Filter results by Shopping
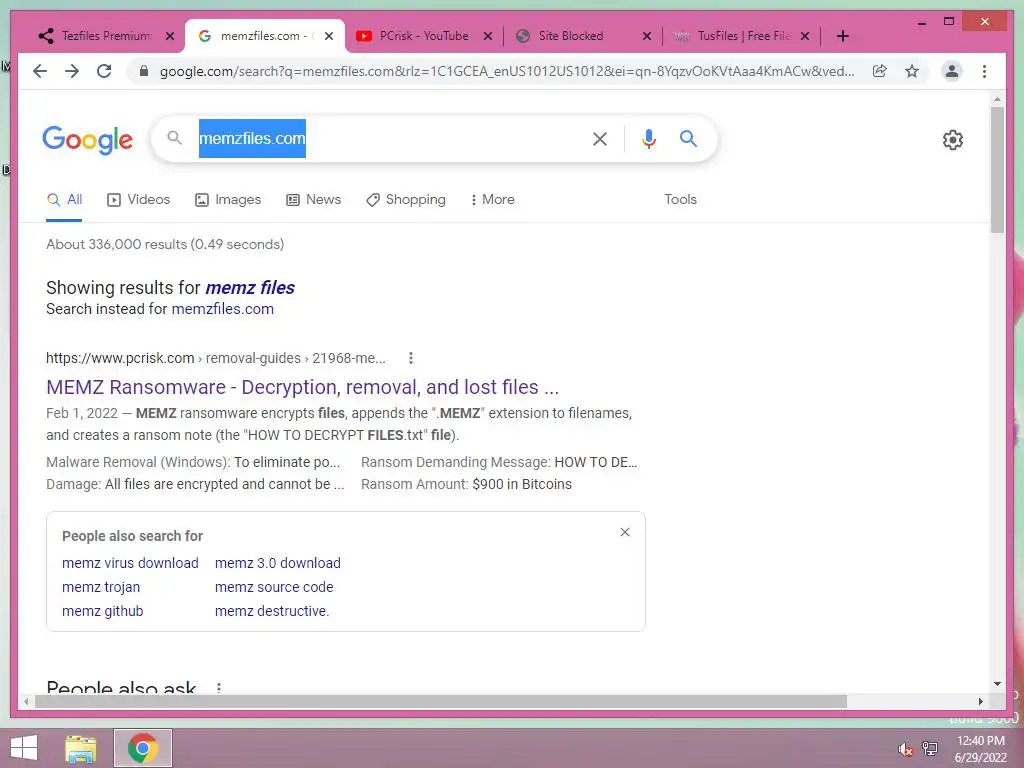Viewport: 1024px width, 768px height. (x=406, y=200)
